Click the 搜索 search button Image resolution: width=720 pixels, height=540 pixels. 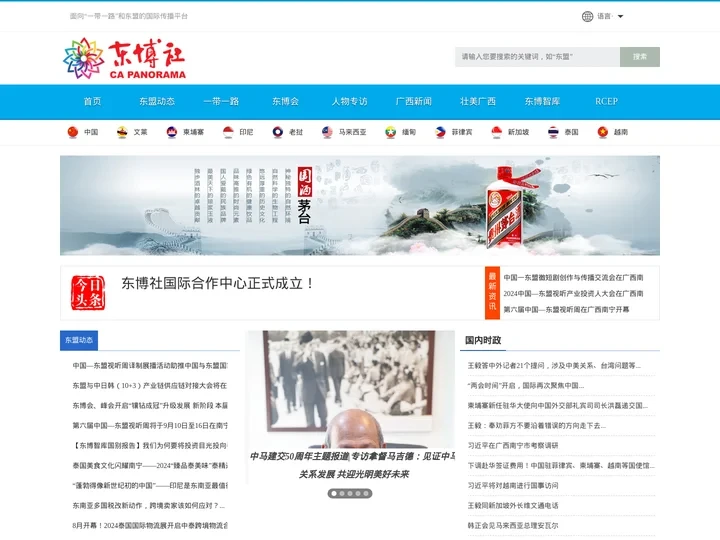[640, 57]
